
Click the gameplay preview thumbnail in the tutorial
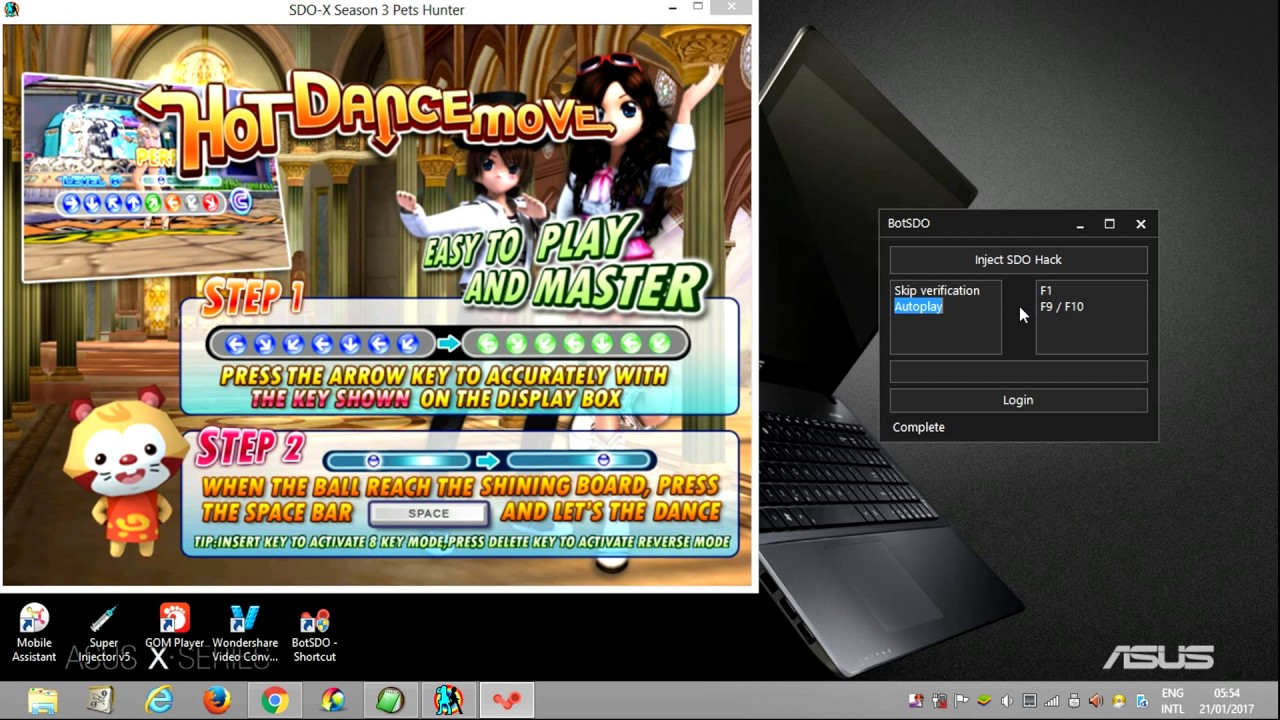pos(155,178)
